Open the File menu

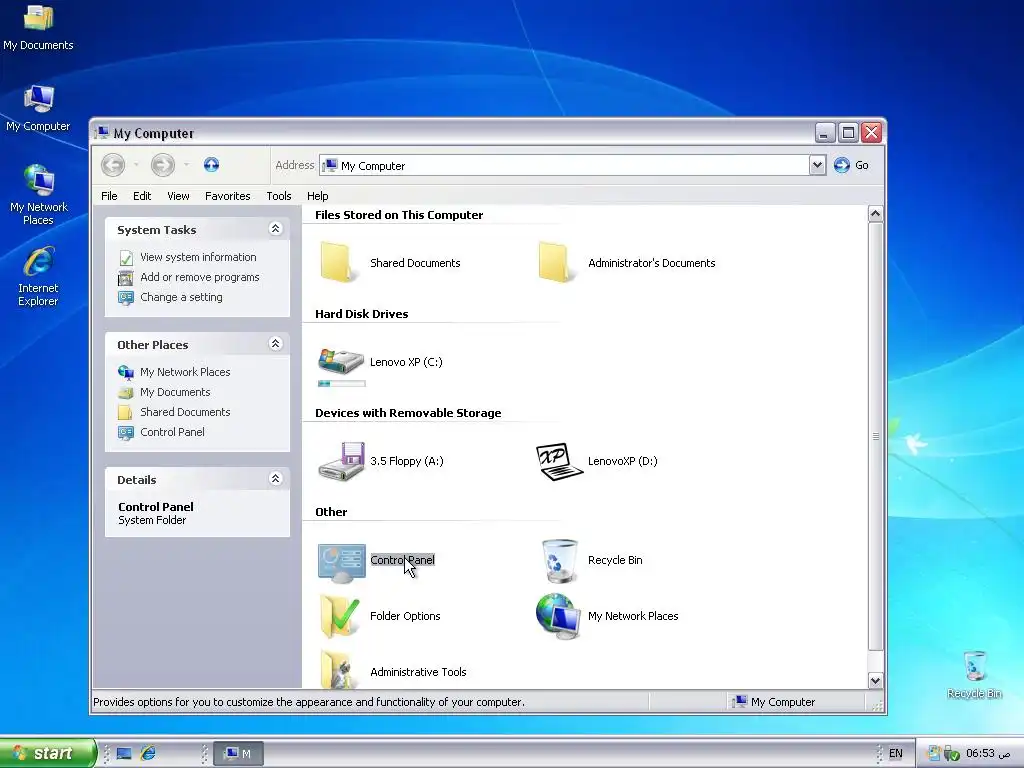(x=109, y=196)
